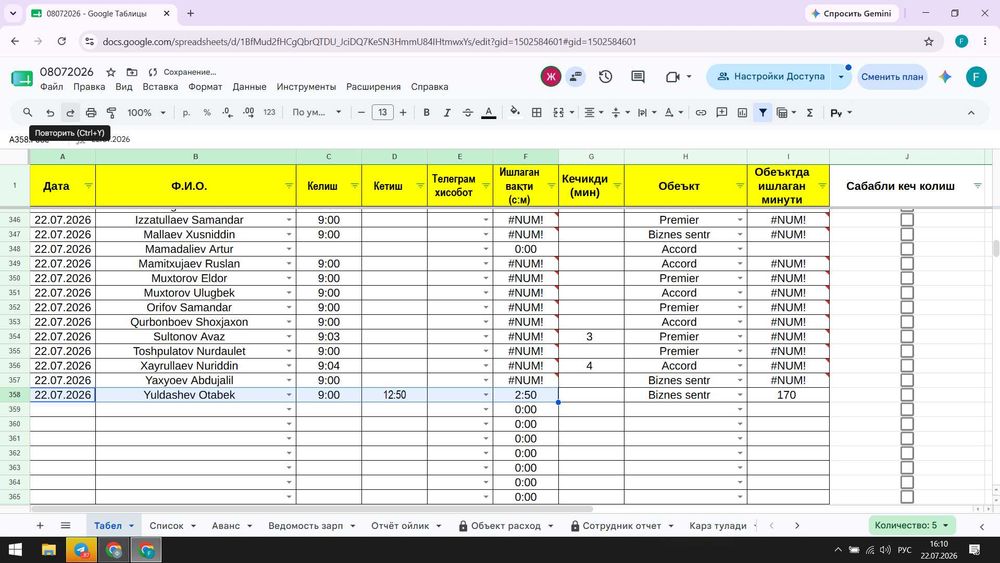Screen dimensions: 1000x563
Task: Format cells as percent
Action: [x=207, y=112]
